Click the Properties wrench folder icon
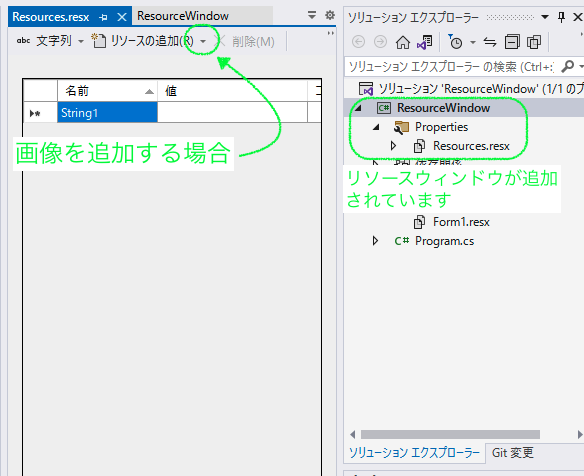This screenshot has height=476, width=584. click(x=402, y=127)
